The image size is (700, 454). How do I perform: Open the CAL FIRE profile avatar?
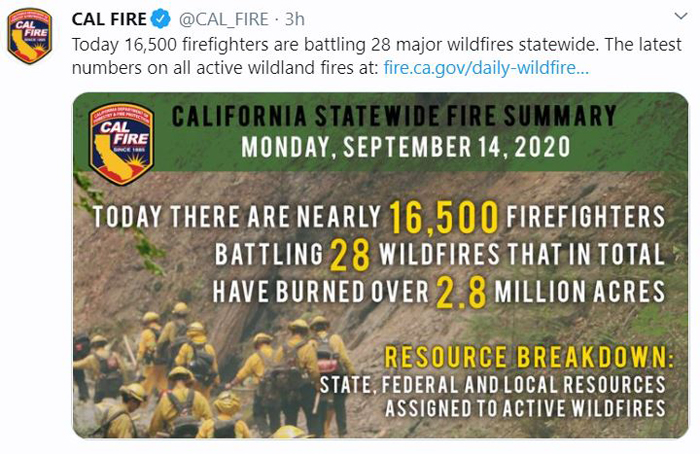(x=30, y=36)
